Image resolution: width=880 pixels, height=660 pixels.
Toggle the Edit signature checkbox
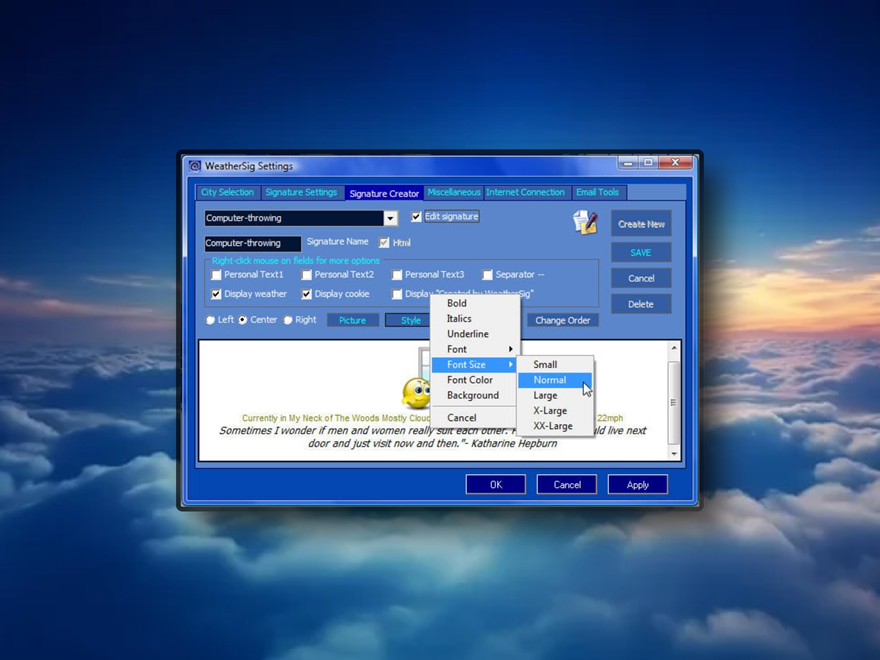tap(417, 217)
